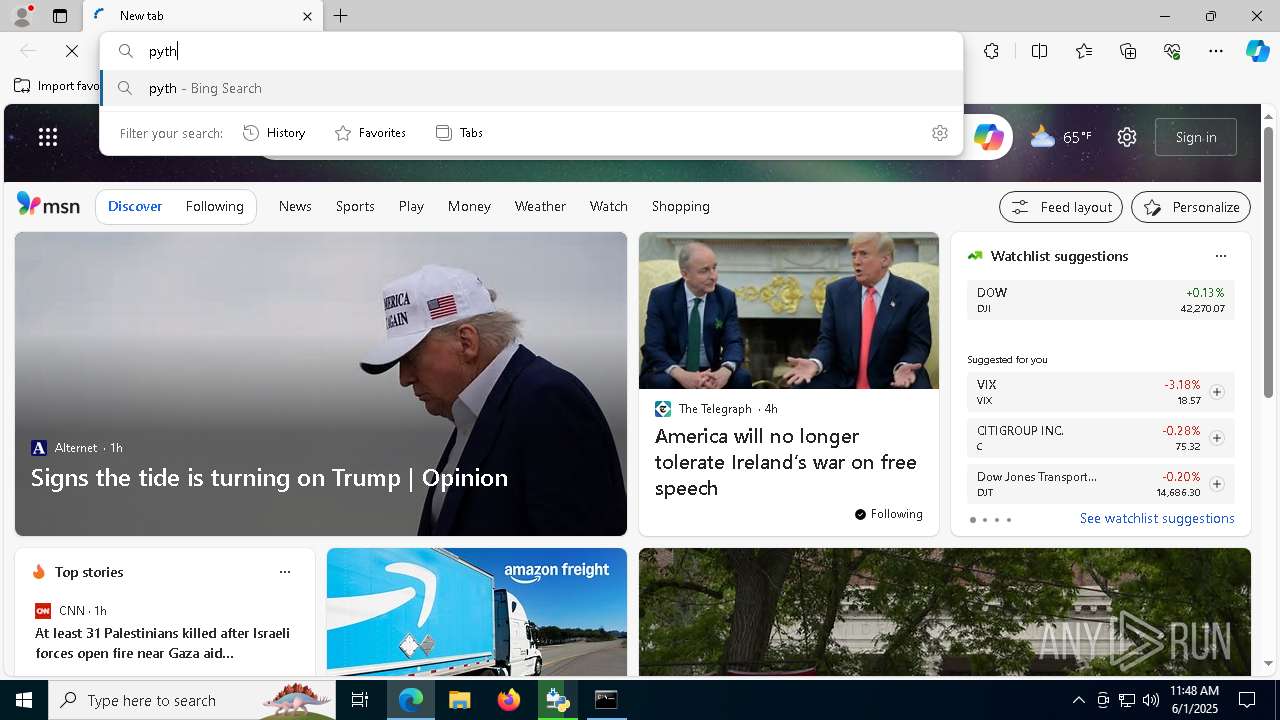
Task: Toggle Following on Telegraph article
Action: coord(888,514)
